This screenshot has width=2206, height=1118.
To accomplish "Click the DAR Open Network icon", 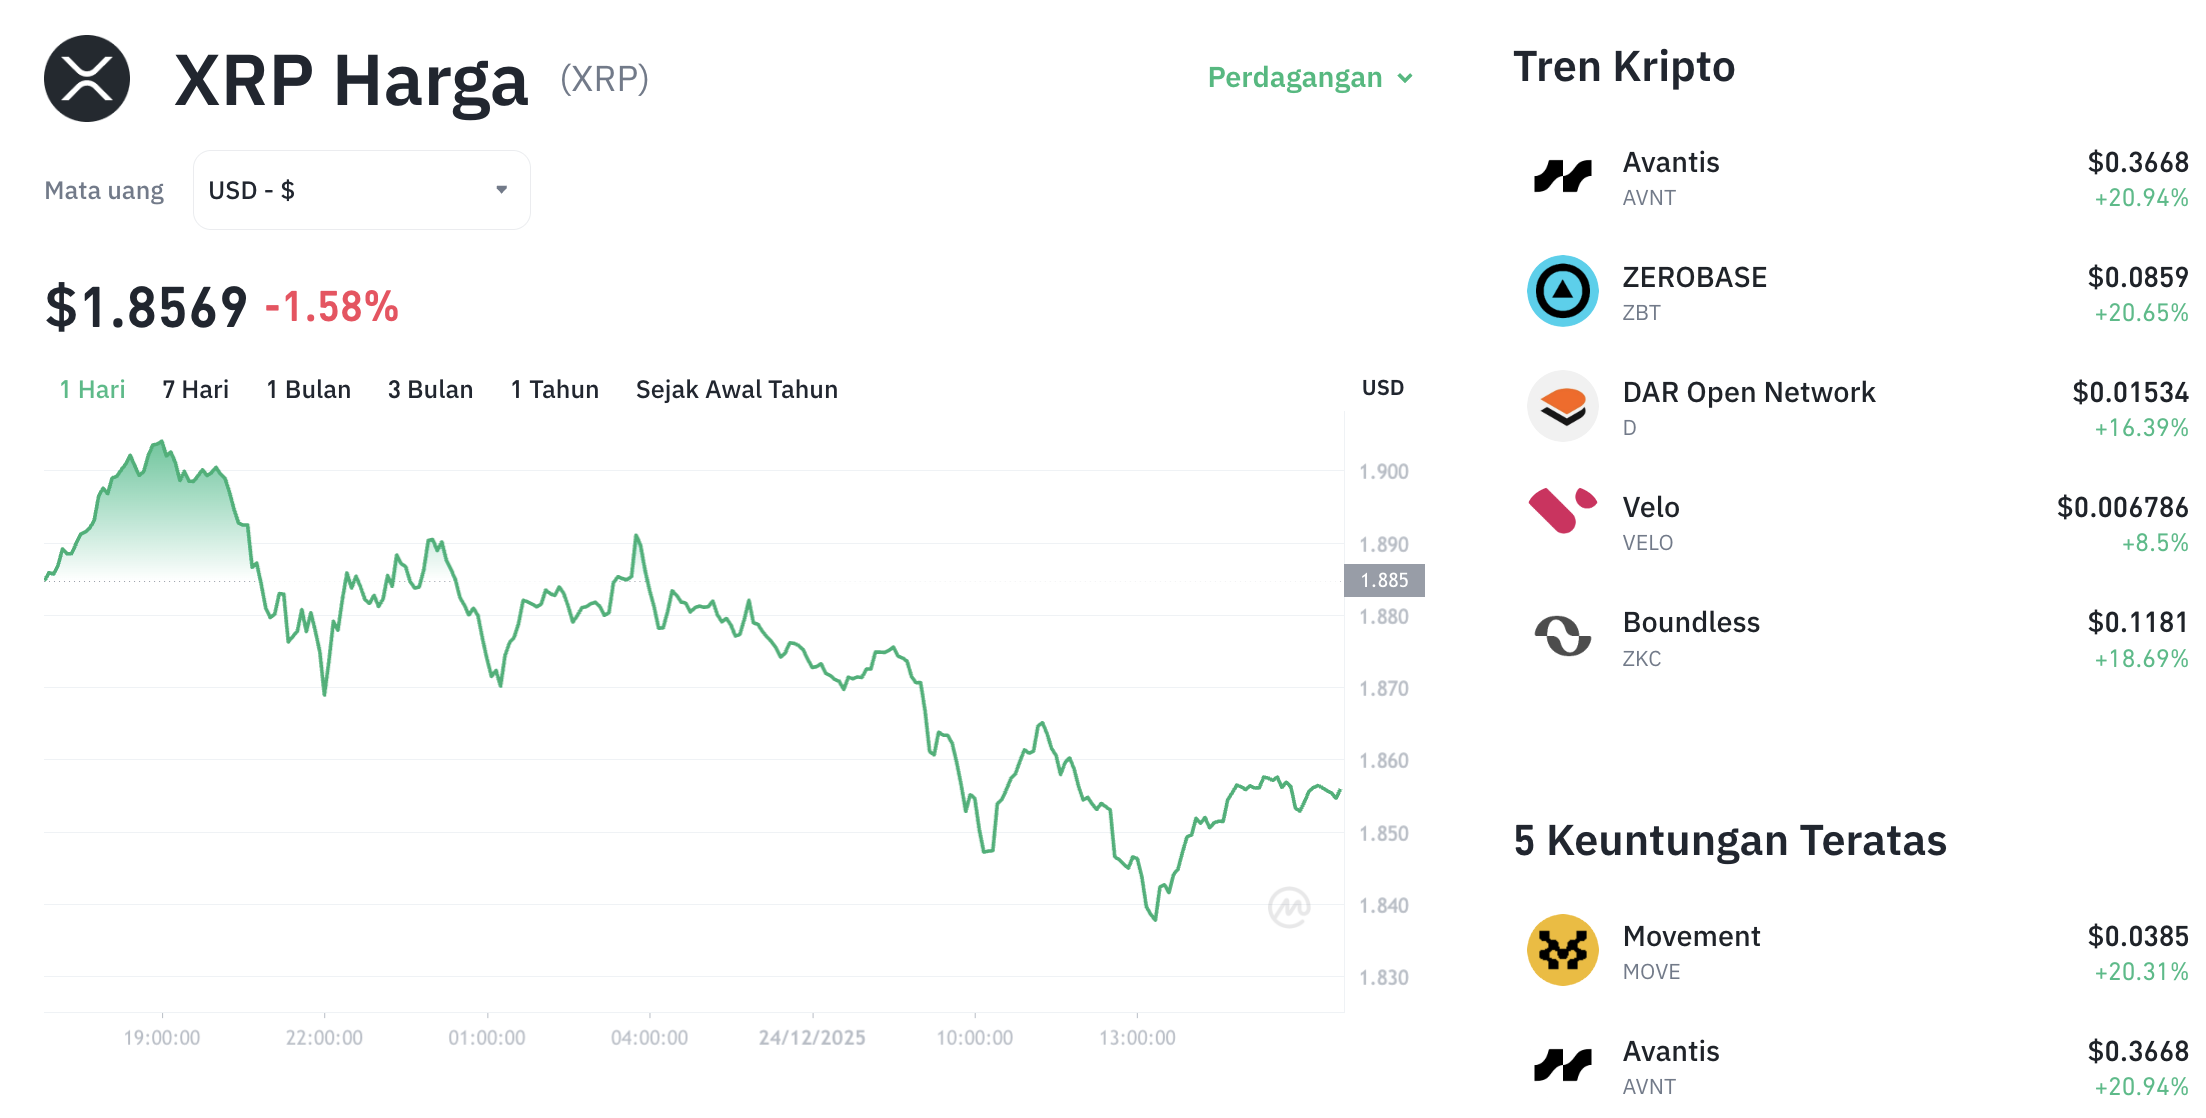I will [x=1560, y=406].
